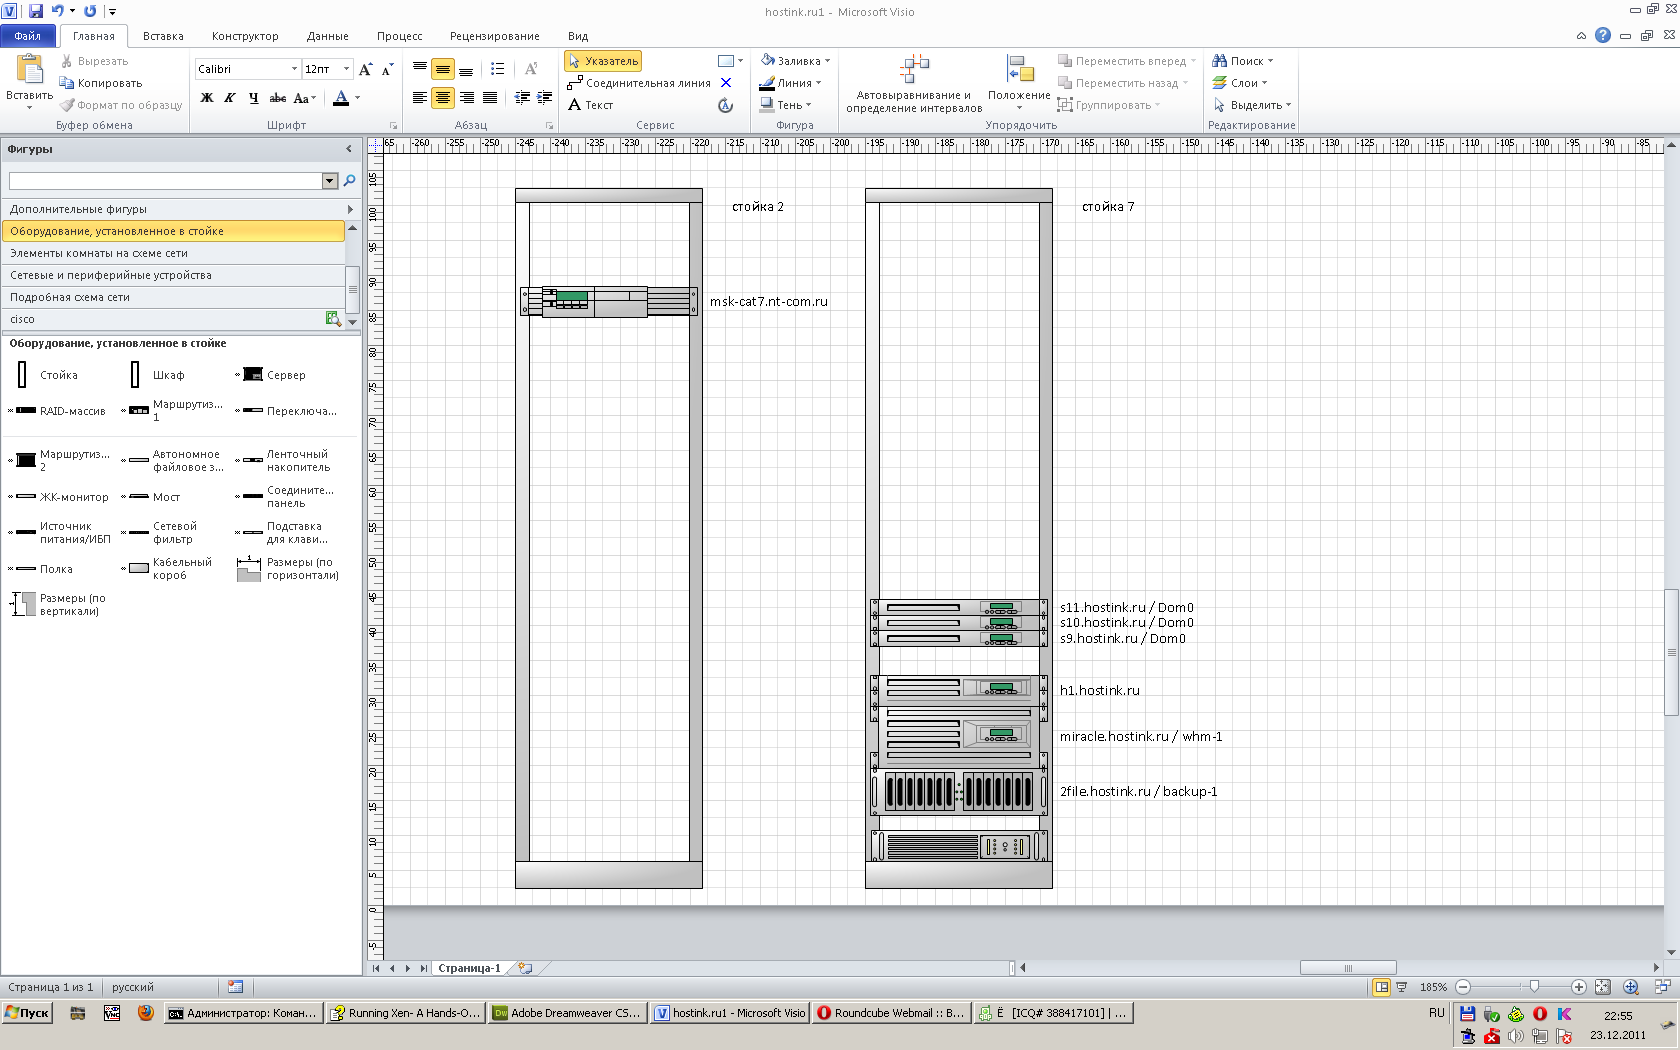Click the zoom in plus button

pyautogui.click(x=1579, y=987)
